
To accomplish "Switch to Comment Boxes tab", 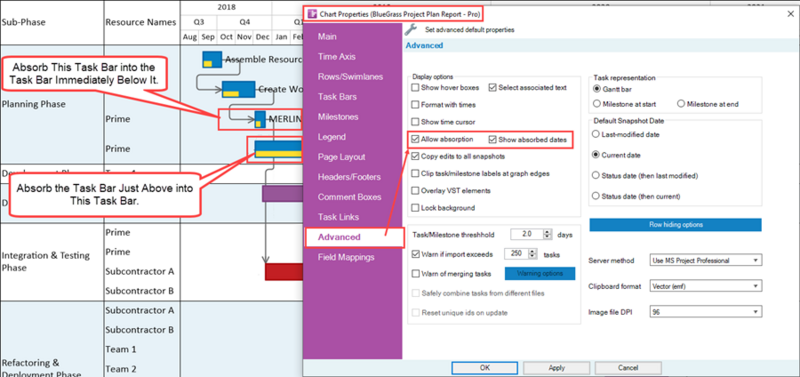I will [349, 197].
